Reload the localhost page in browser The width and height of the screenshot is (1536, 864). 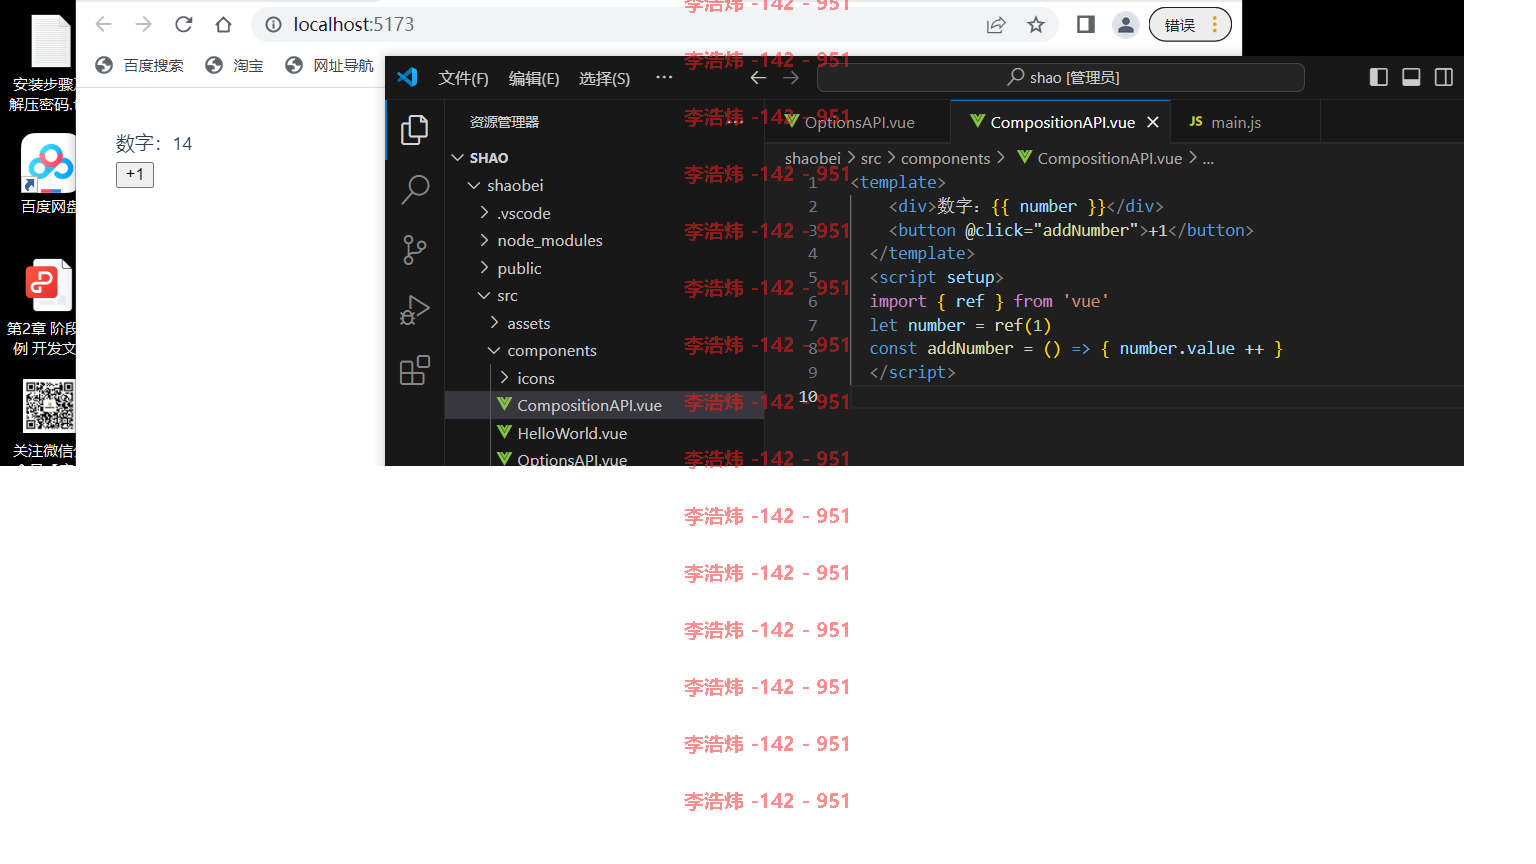(x=183, y=24)
